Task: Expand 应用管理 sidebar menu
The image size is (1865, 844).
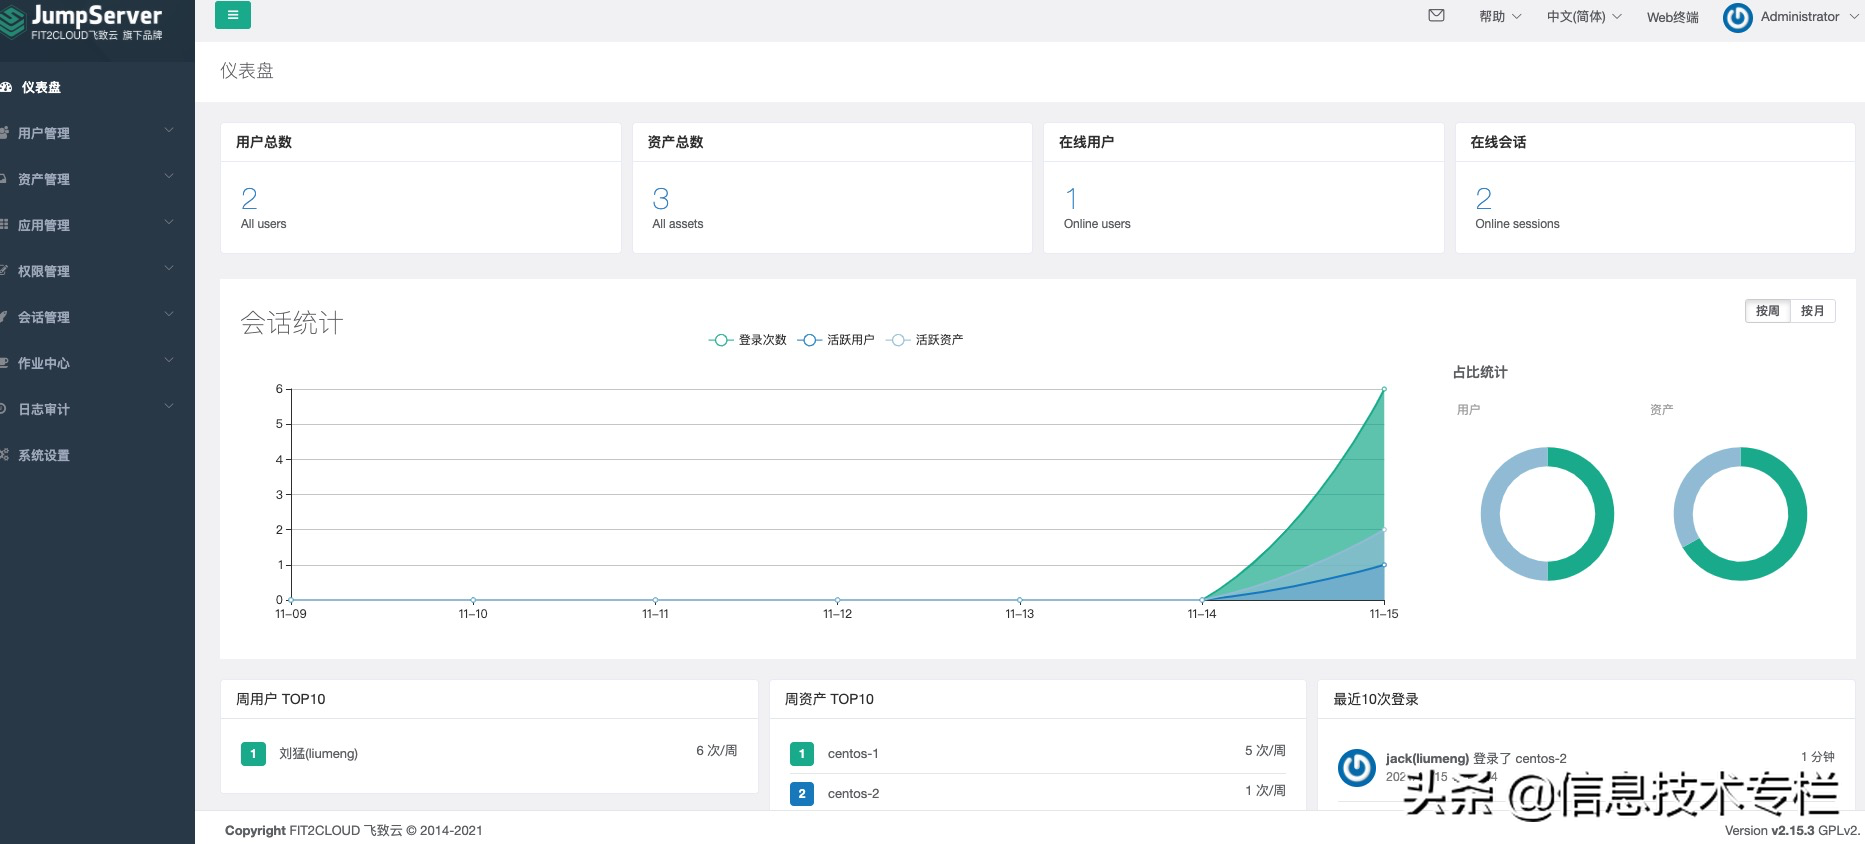Action: [97, 225]
